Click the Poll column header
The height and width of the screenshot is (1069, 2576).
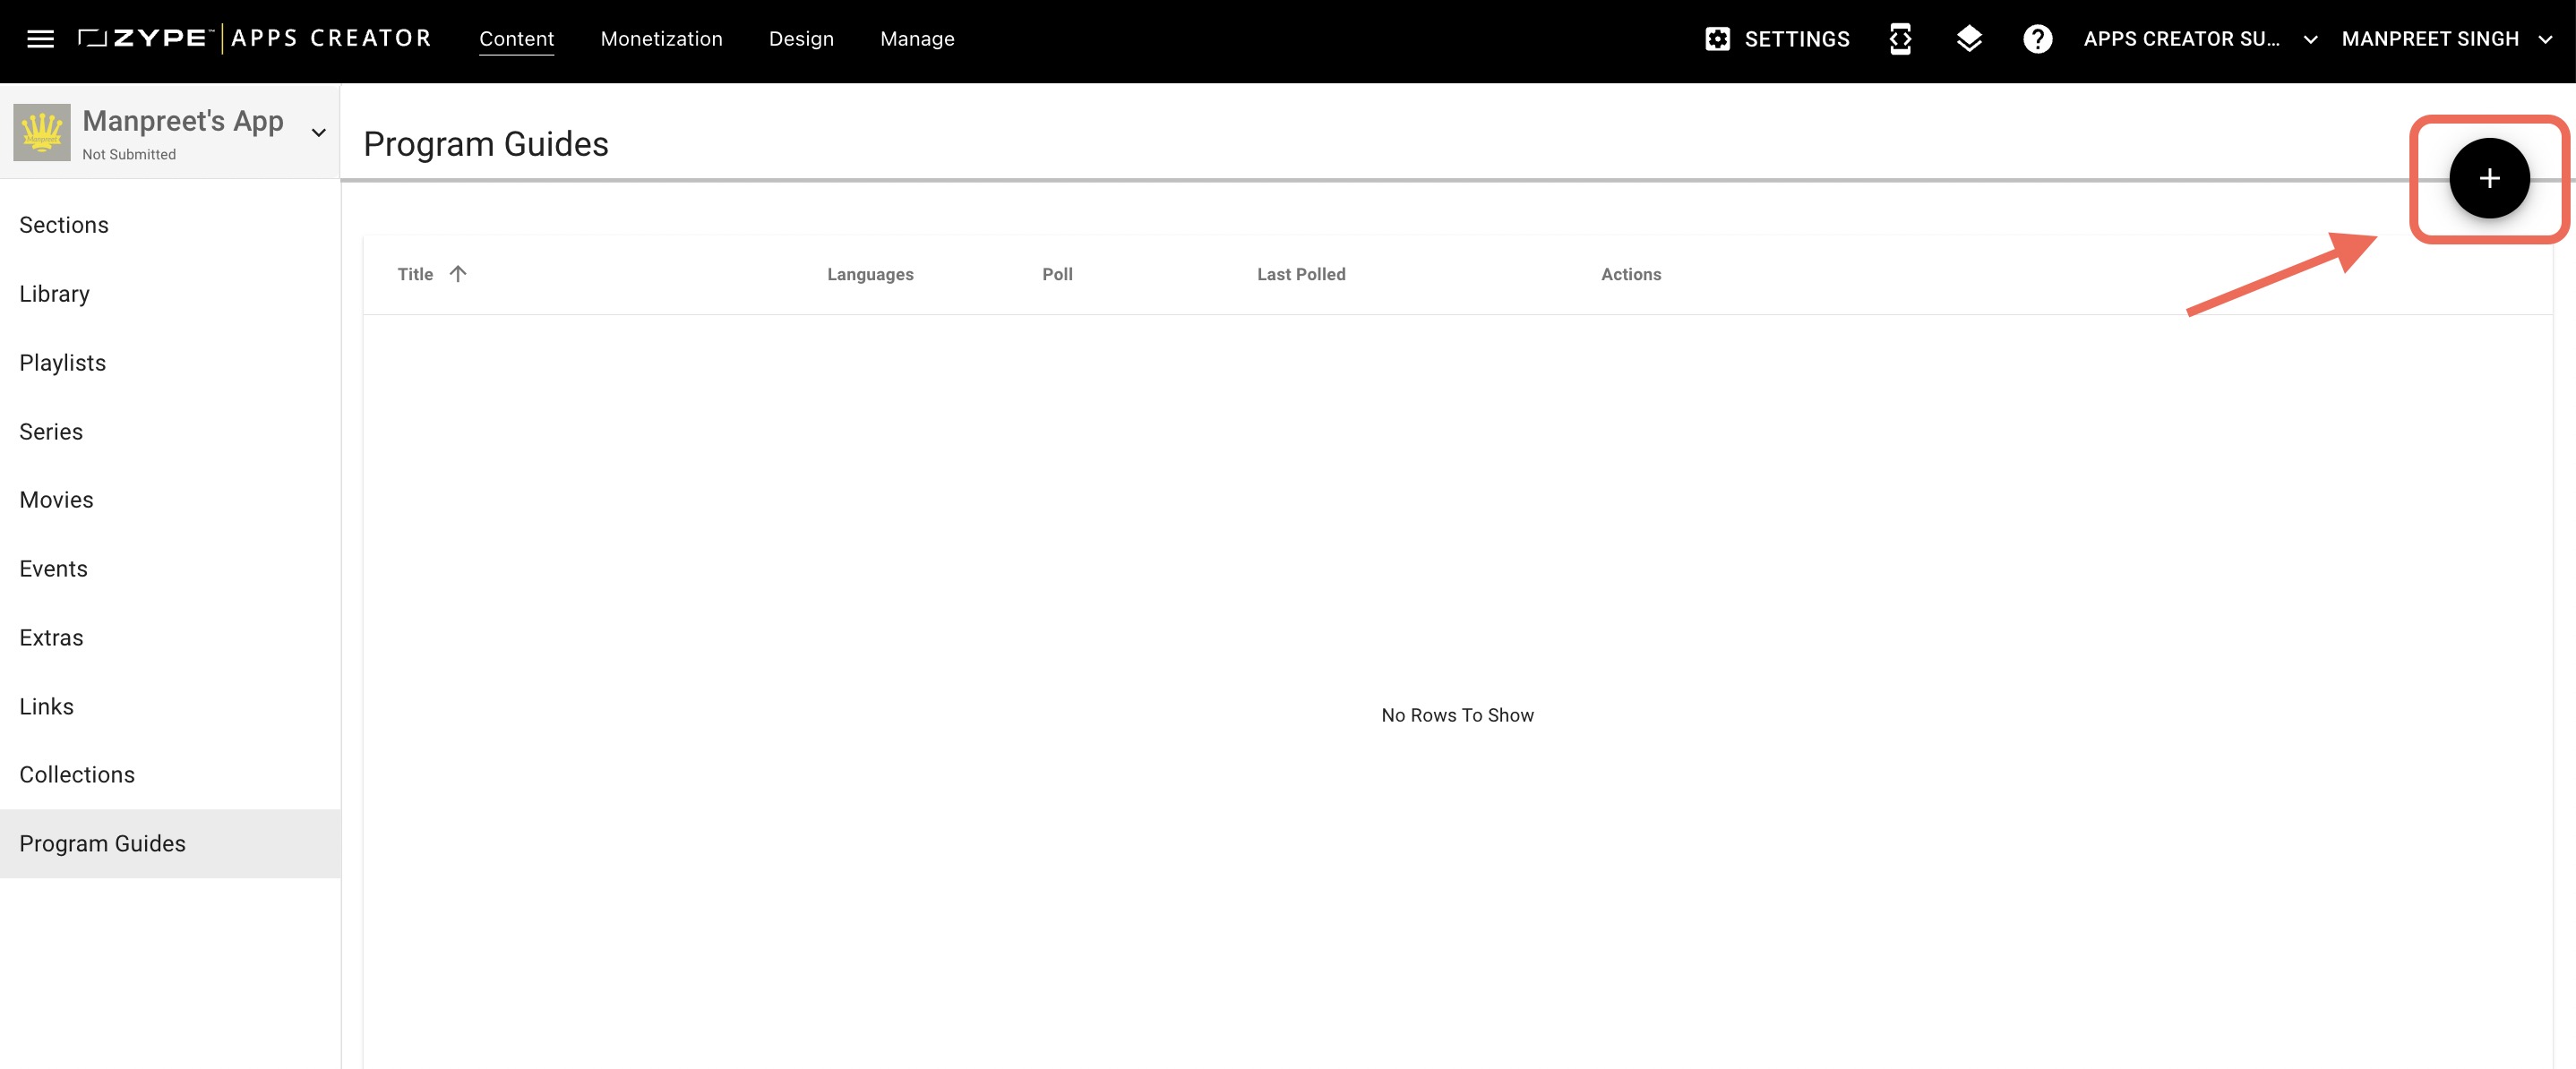point(1057,274)
